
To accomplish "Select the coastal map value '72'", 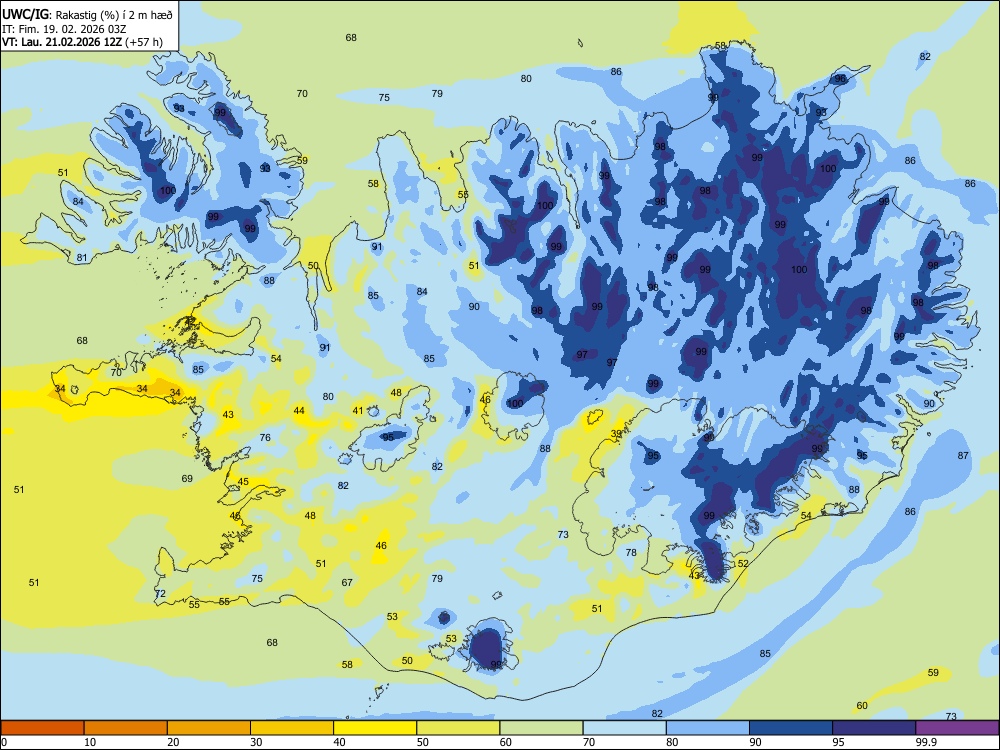I will tap(160, 594).
